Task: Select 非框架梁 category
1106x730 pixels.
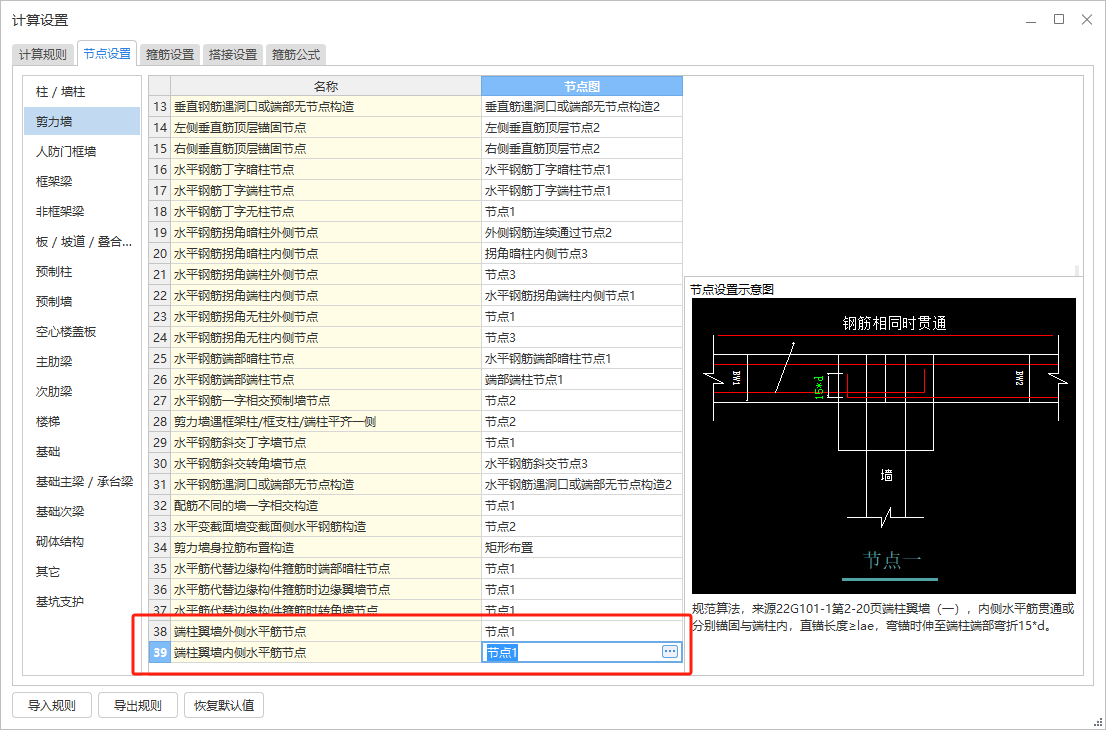Action: (82, 212)
